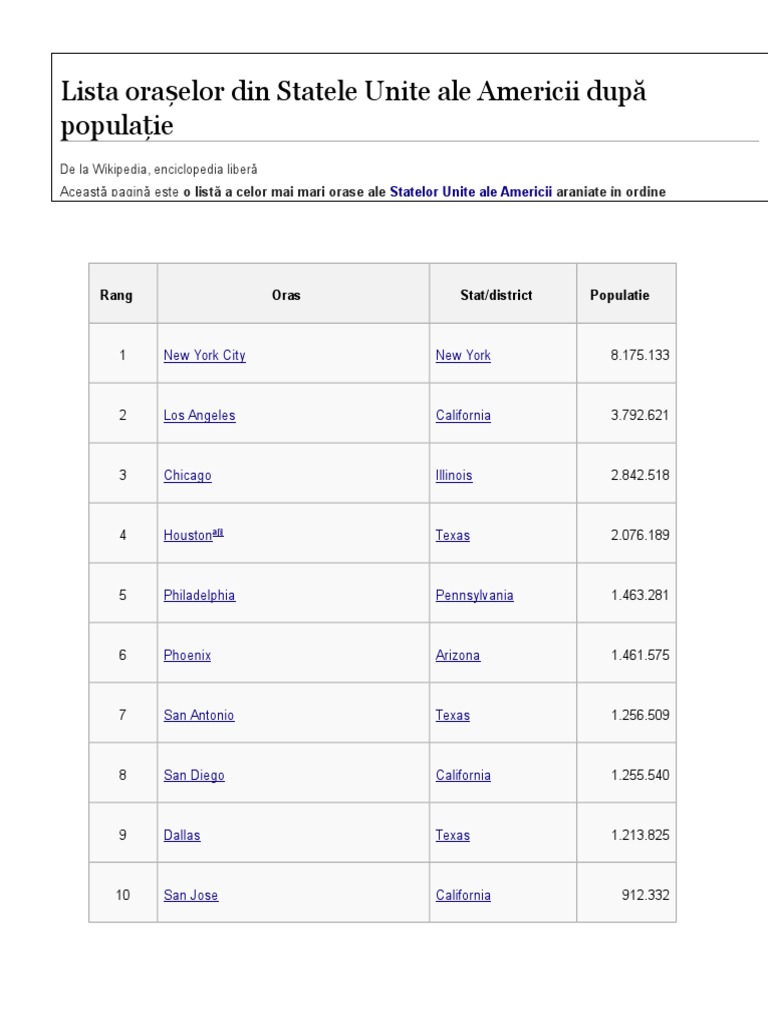Screen dimensions: 768x1024
Task: Click the Populatie column header
Action: click(x=619, y=295)
